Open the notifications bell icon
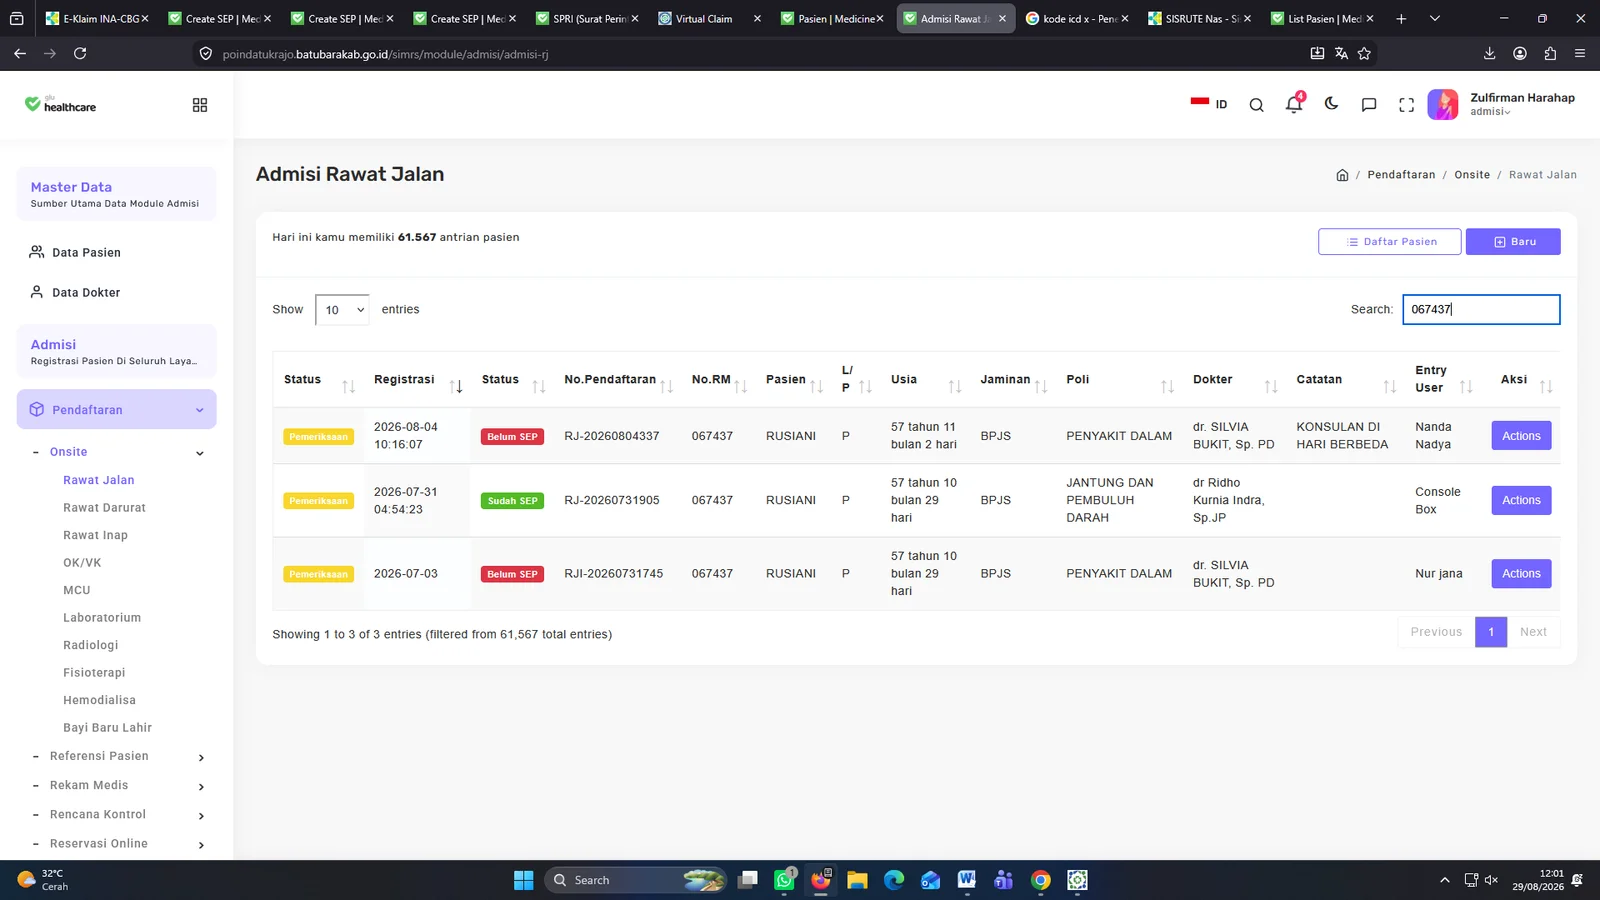Screen dimensions: 1600x900 (x=1294, y=104)
